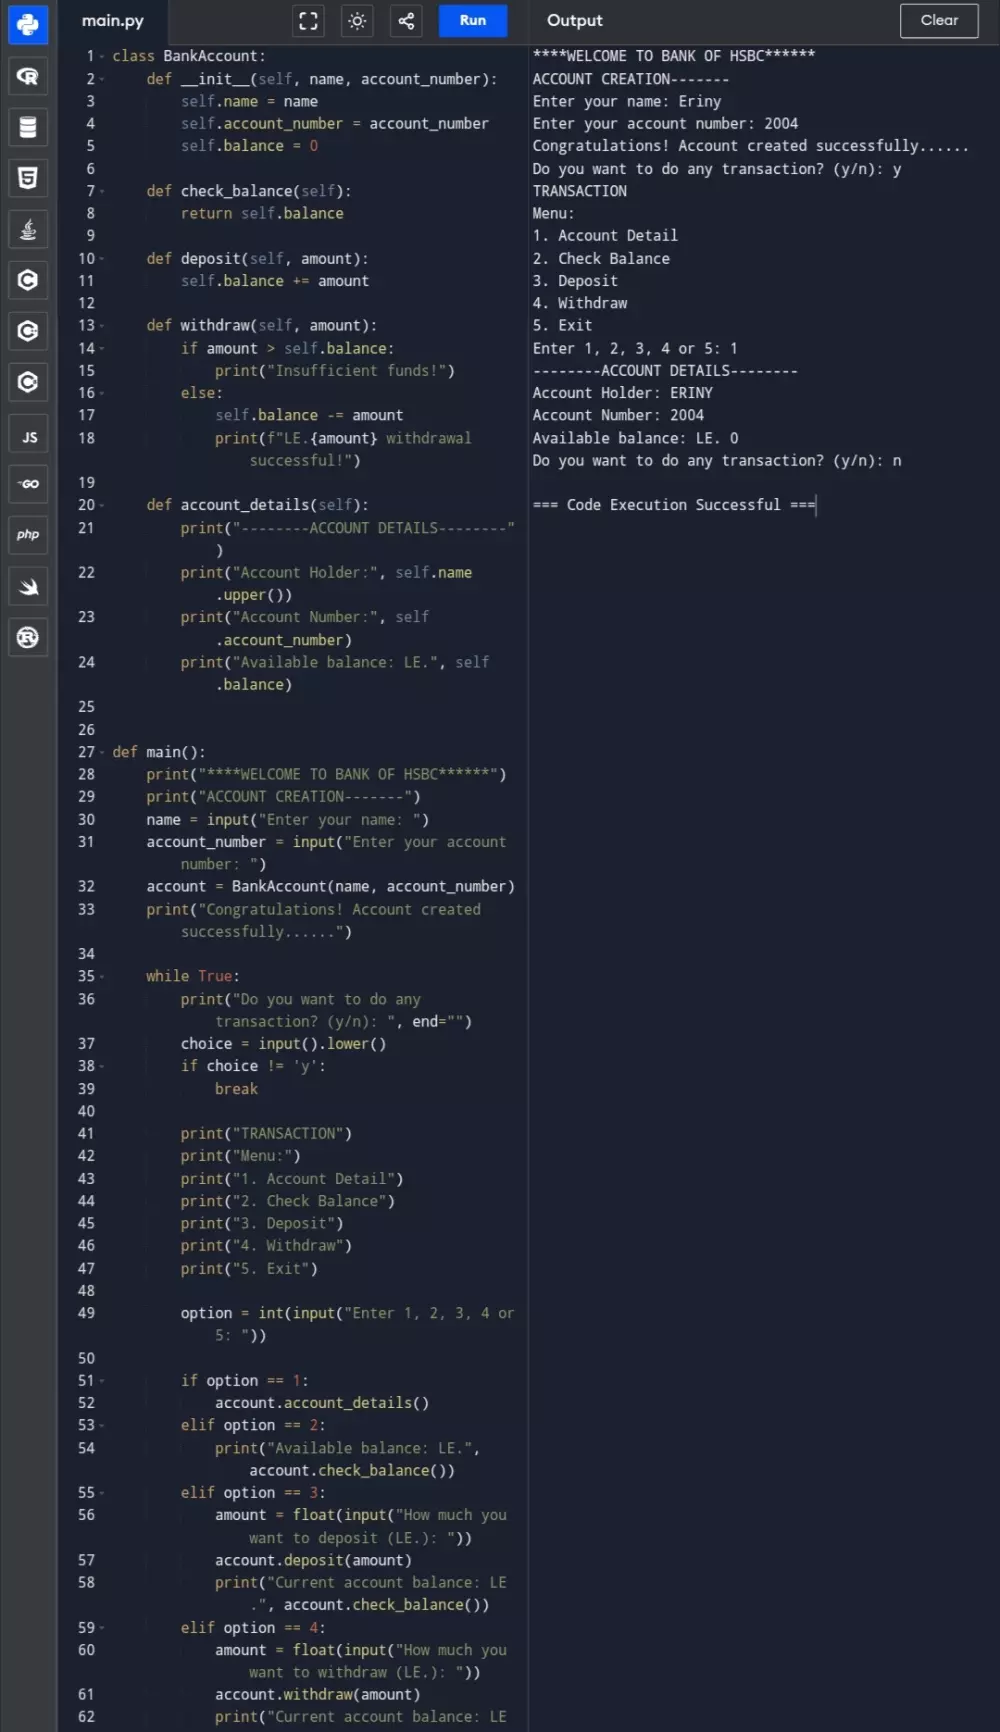This screenshot has height=1732, width=1000.
Task: Click '3. Deposit' in output menu
Action: pos(575,281)
